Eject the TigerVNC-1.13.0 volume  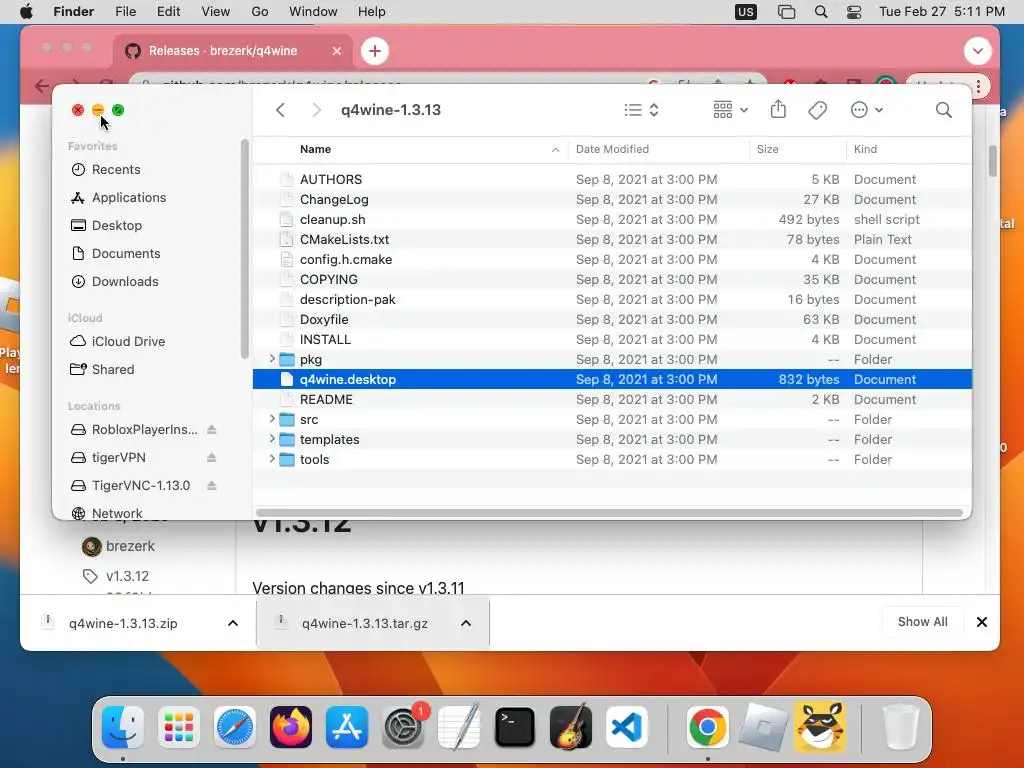[212, 486]
